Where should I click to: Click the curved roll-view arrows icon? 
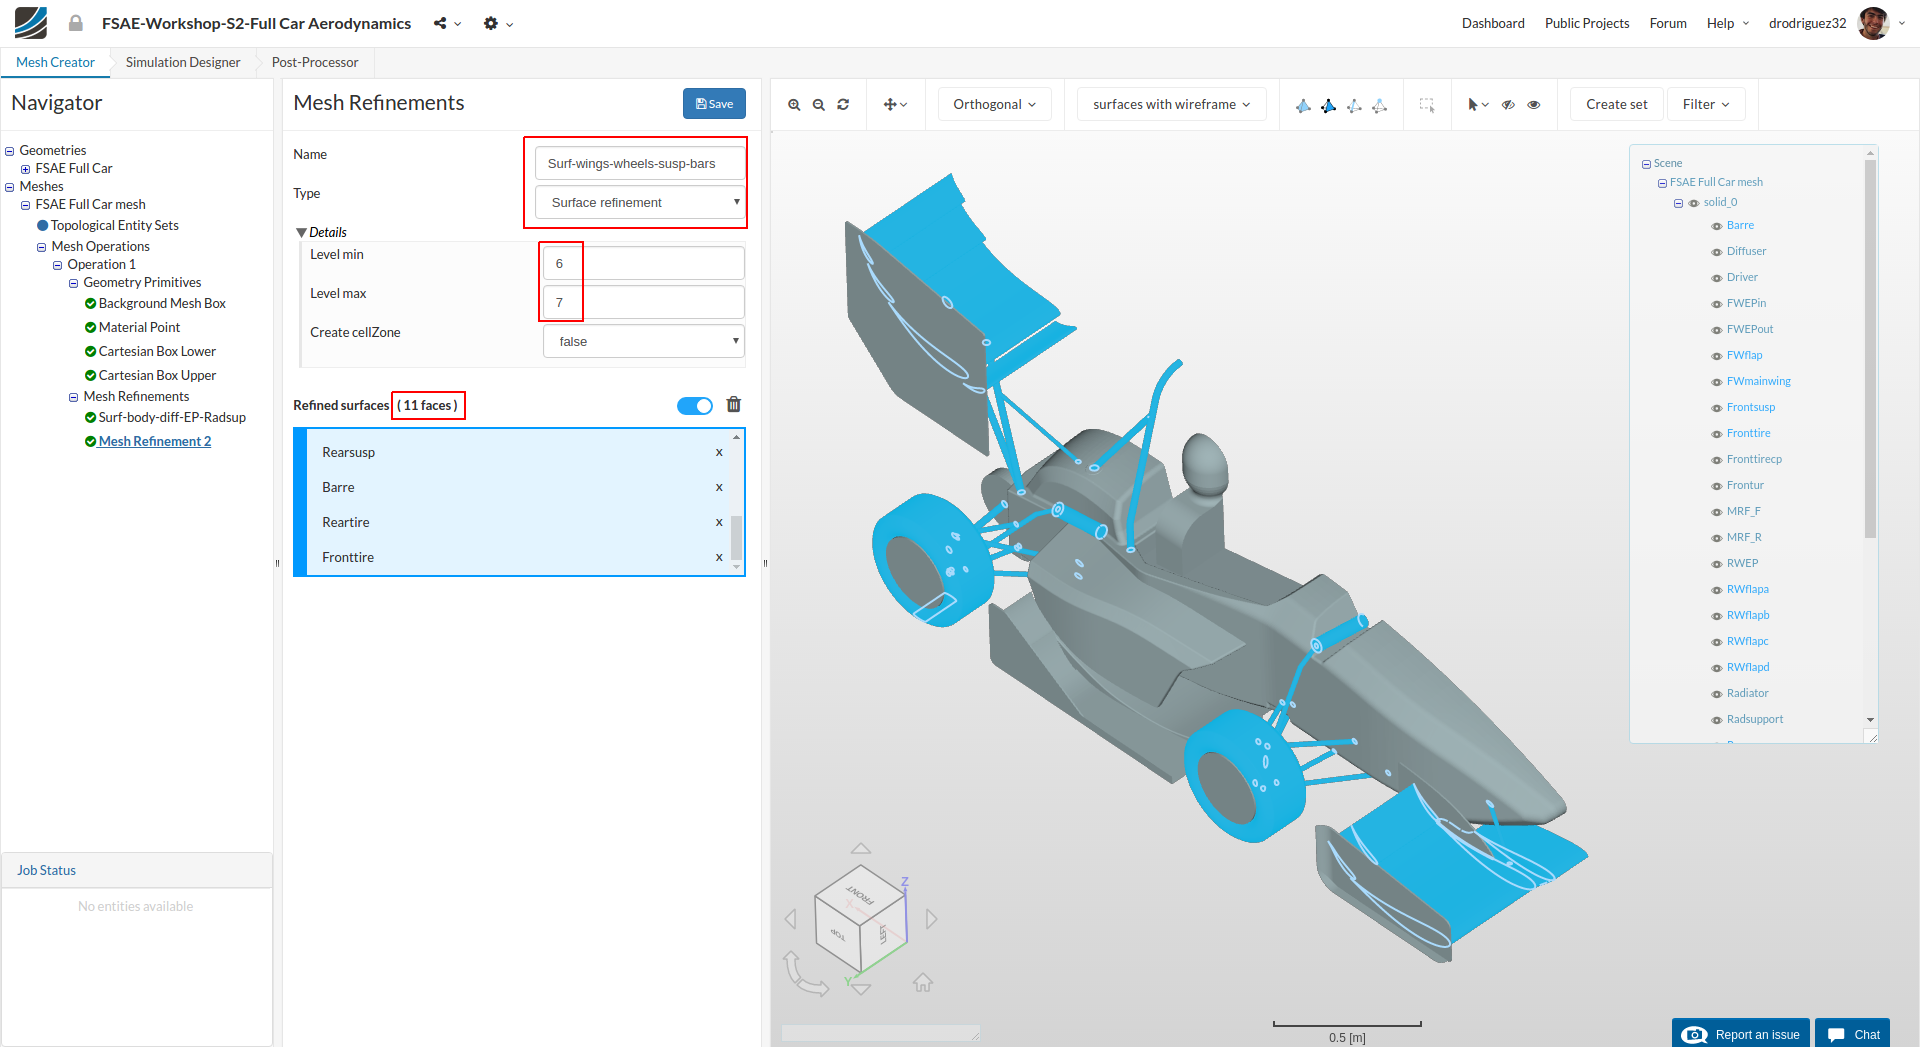pyautogui.click(x=805, y=974)
